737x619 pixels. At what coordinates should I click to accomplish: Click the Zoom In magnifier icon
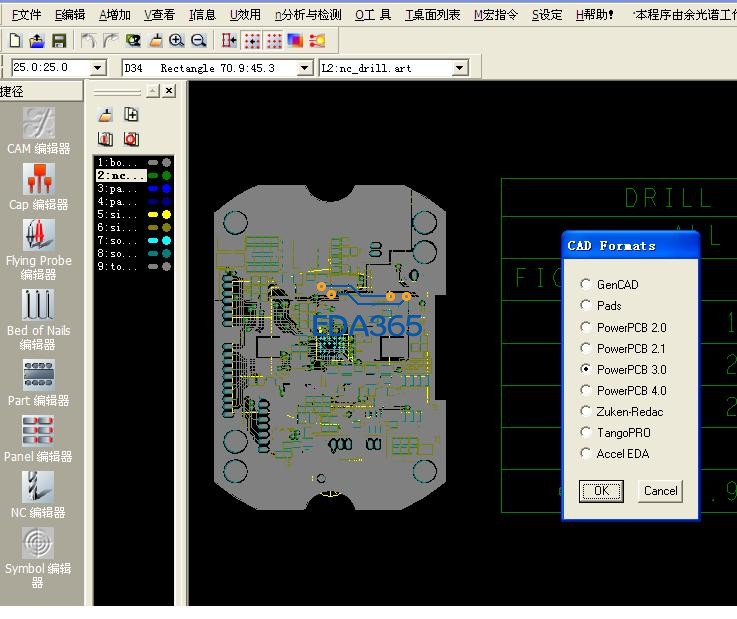click(x=177, y=41)
